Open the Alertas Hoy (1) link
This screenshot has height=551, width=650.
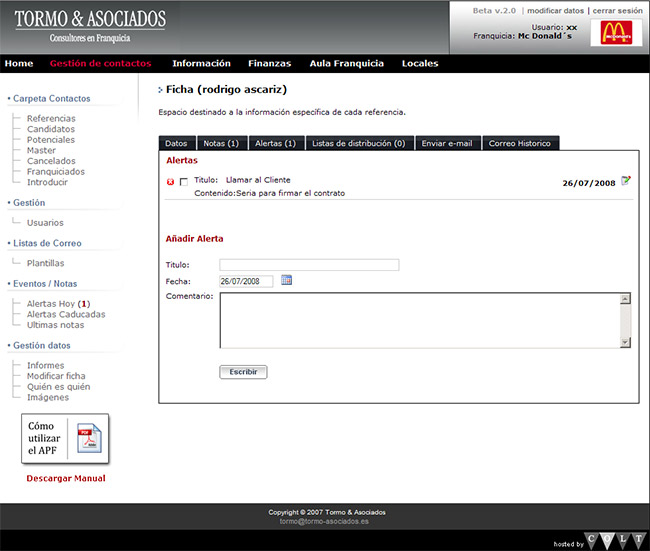[58, 304]
